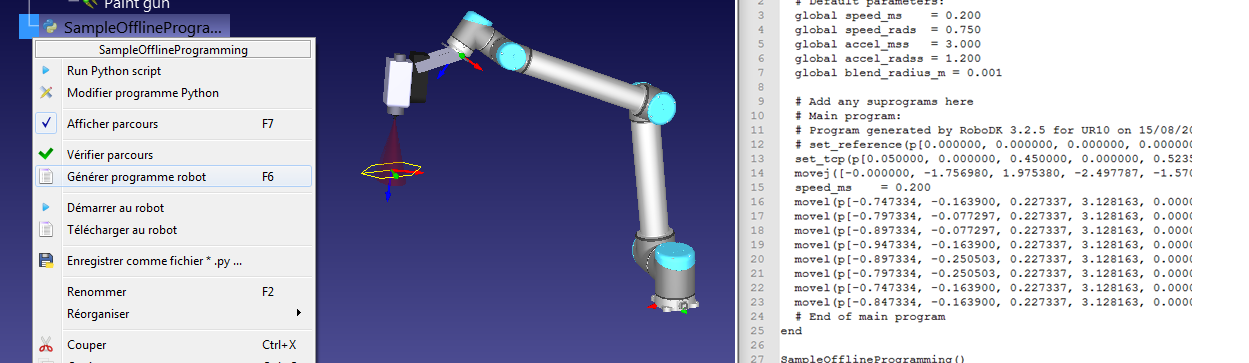Choose Modifier programme Python option
Image resolution: width=1249 pixels, height=363 pixels.
coord(143,93)
